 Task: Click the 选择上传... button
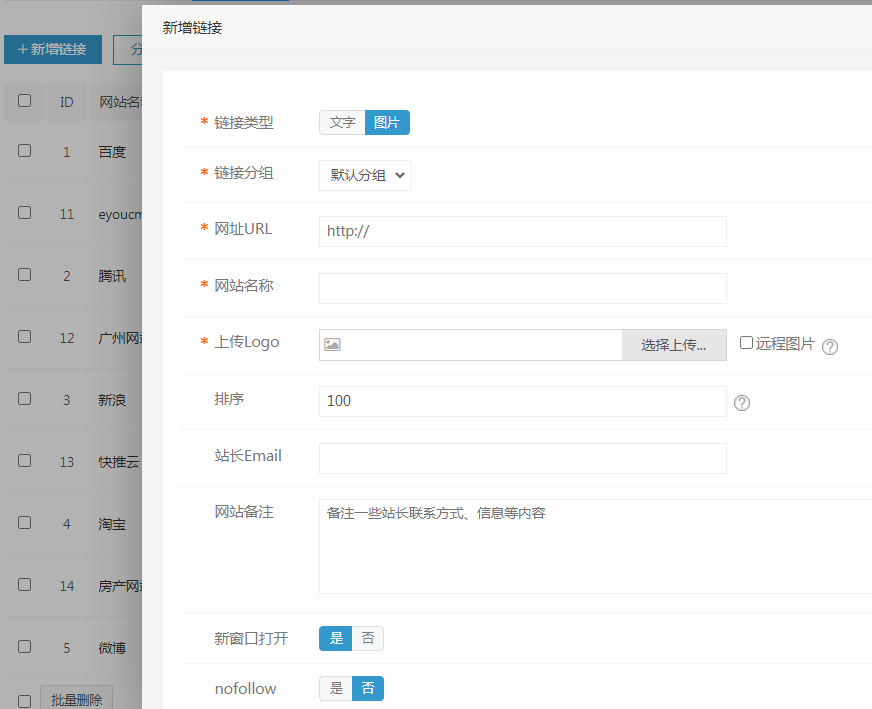tap(674, 345)
